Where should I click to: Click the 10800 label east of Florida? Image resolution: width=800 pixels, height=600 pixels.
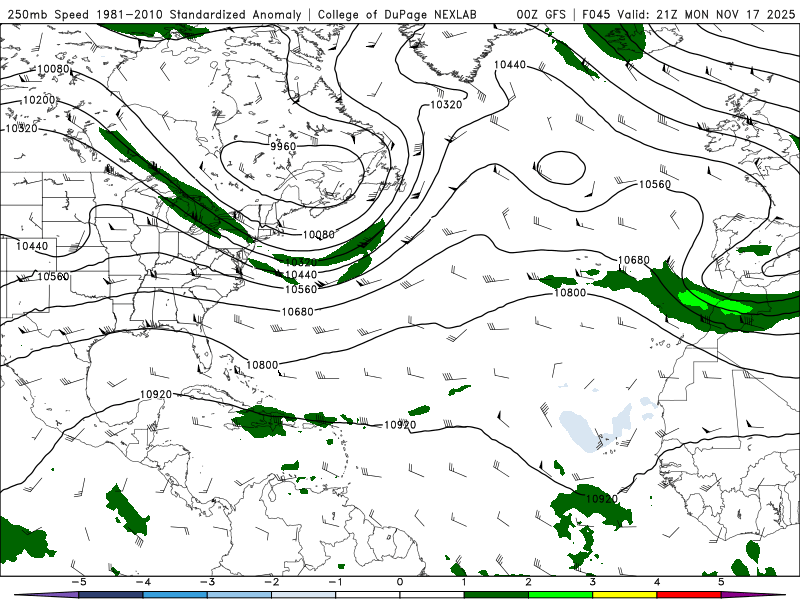pyautogui.click(x=262, y=365)
